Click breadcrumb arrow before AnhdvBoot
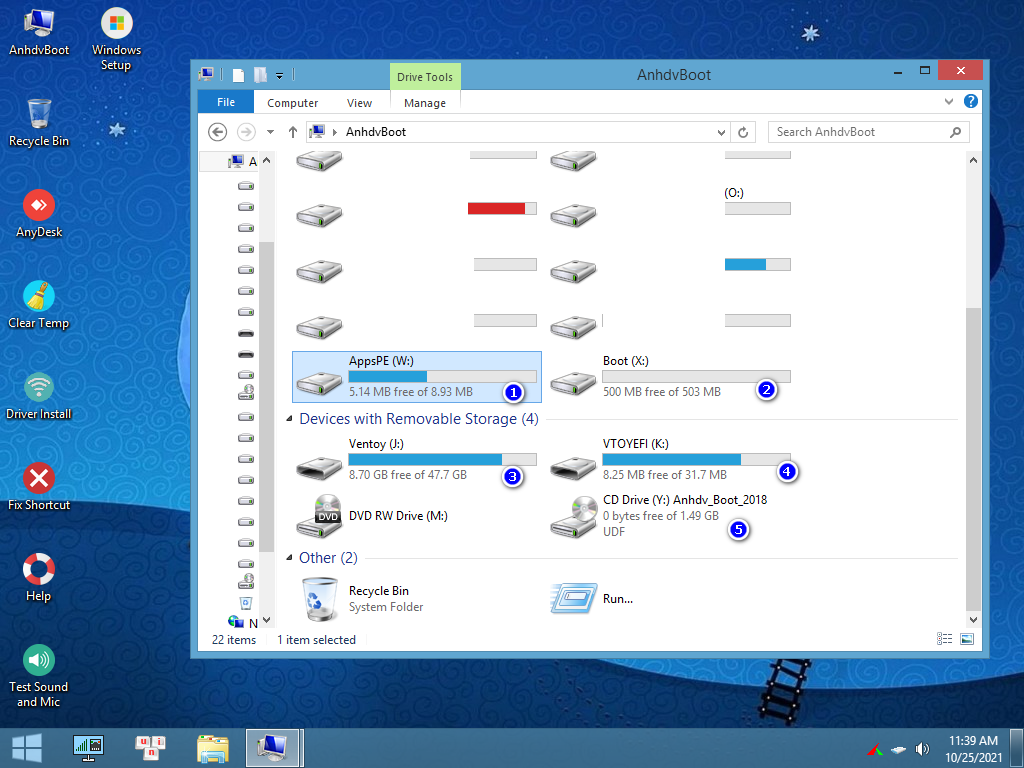The width and height of the screenshot is (1024, 768). coord(334,132)
